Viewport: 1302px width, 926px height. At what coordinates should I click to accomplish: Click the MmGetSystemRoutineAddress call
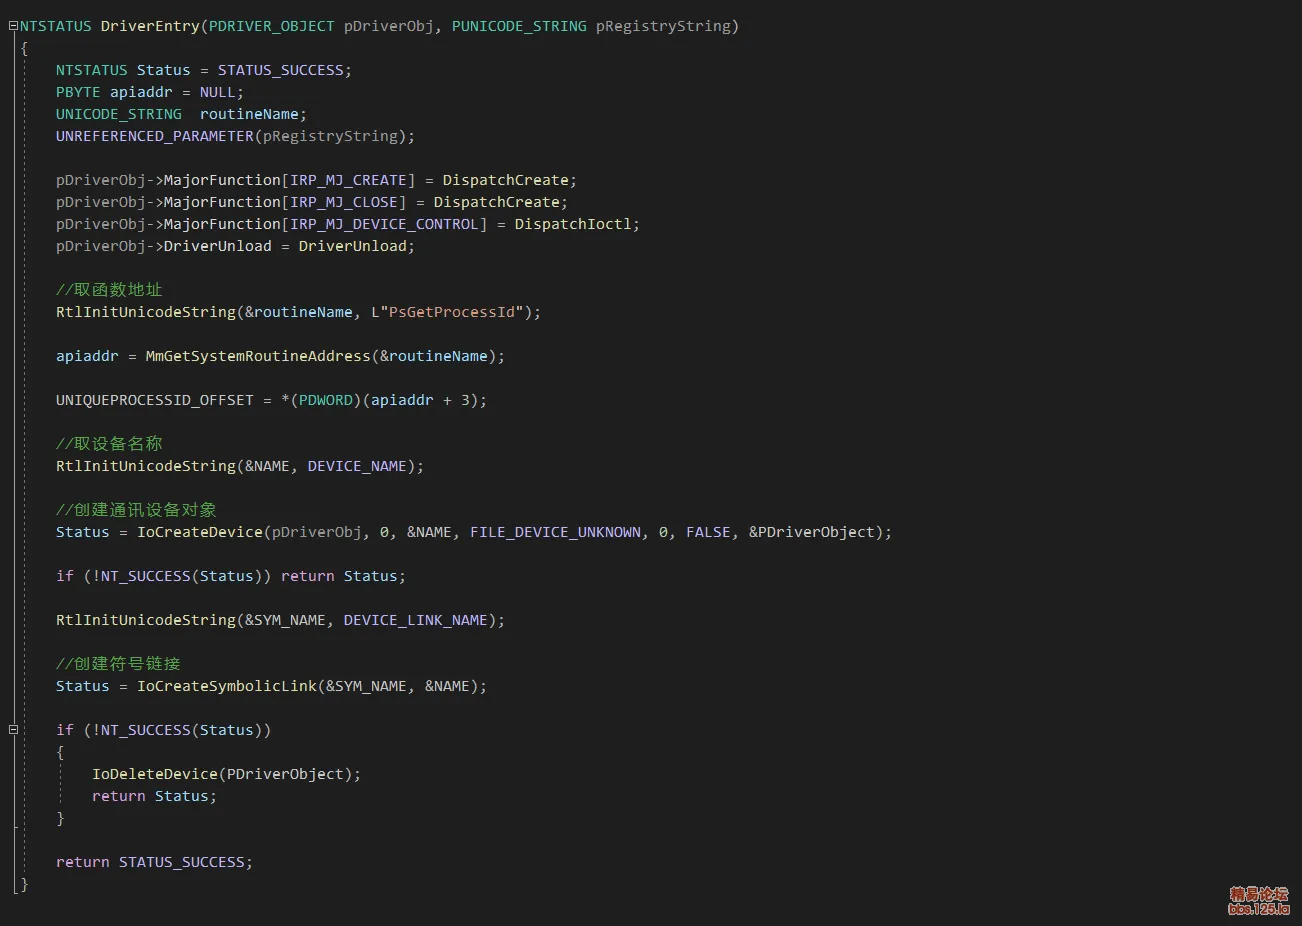257,356
